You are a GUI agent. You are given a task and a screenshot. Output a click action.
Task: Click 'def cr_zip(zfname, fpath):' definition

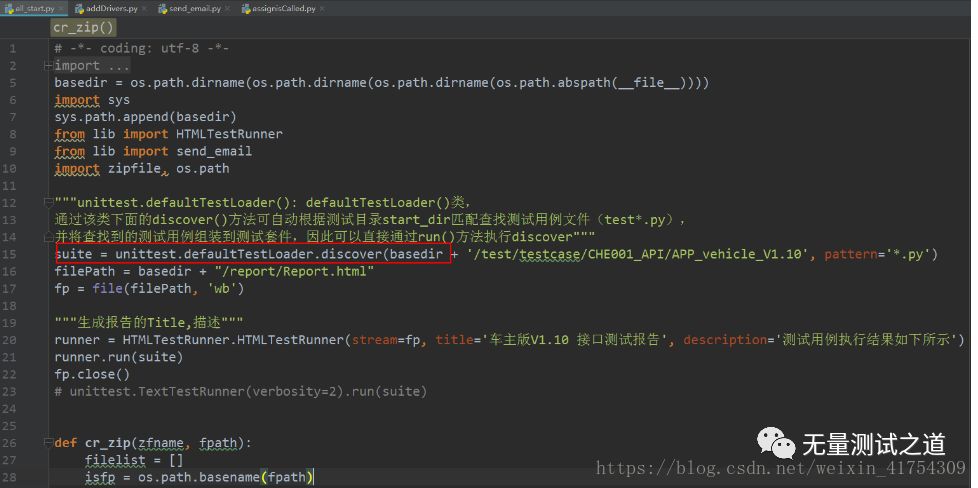click(153, 443)
